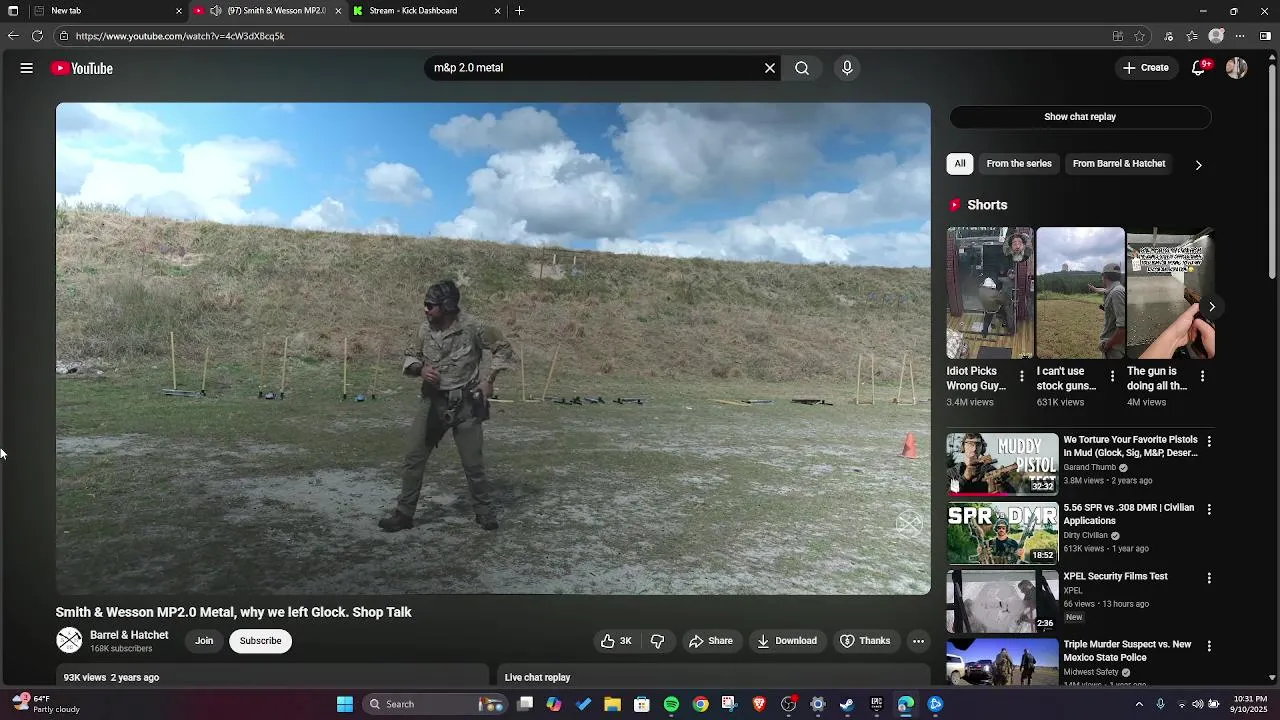
Task: Open XPEL Security Films Test video
Action: (1002, 601)
